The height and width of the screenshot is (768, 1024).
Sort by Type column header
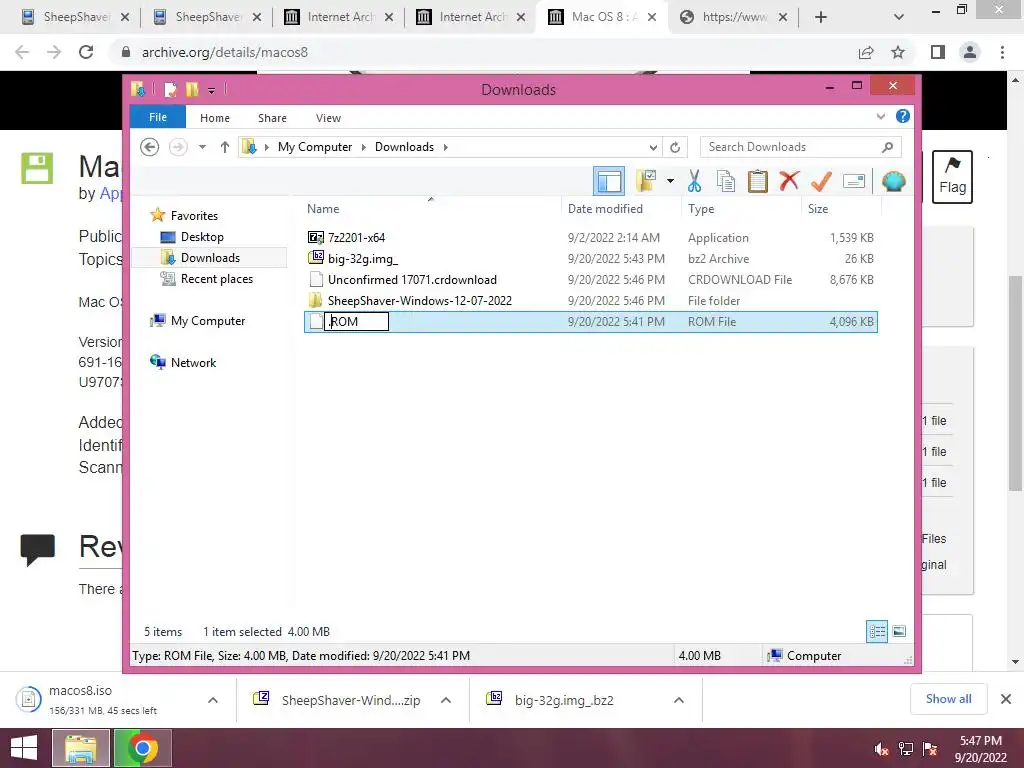741,208
